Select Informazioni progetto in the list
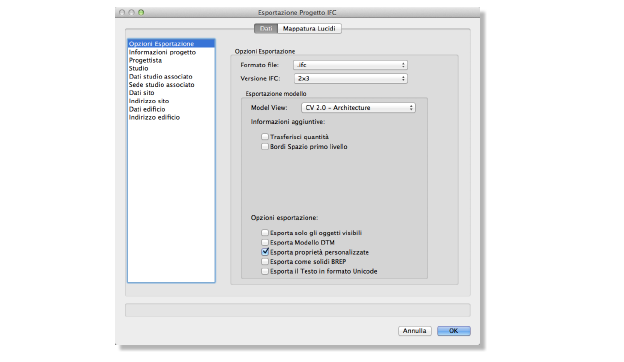The height and width of the screenshot is (362, 624). (x=171, y=52)
